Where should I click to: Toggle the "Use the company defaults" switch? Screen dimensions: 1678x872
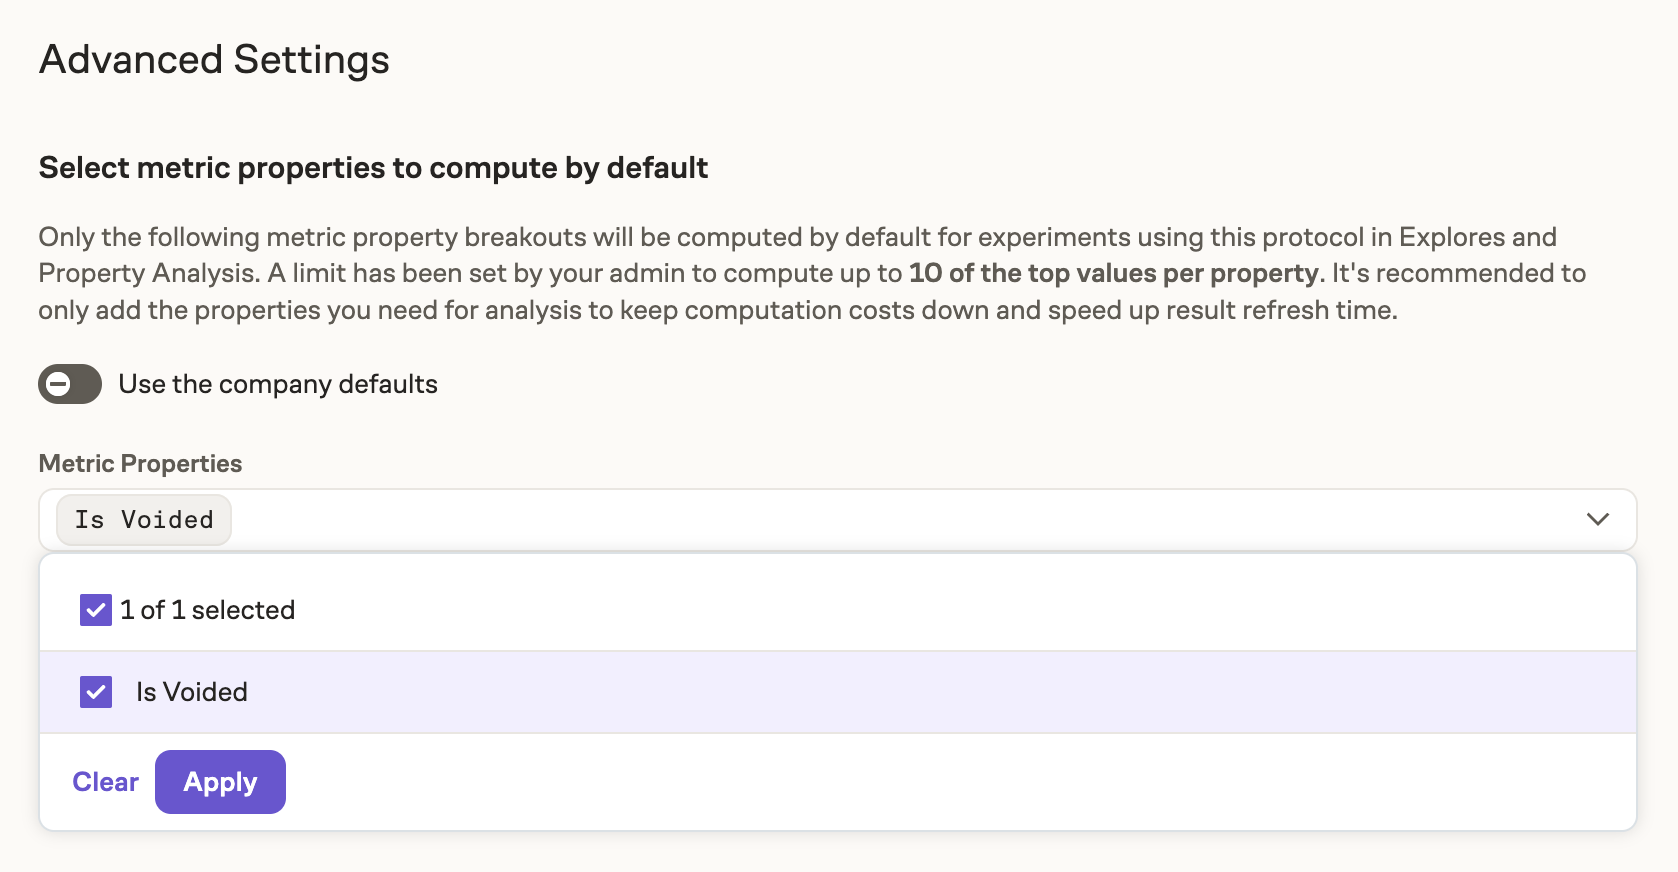tap(68, 383)
